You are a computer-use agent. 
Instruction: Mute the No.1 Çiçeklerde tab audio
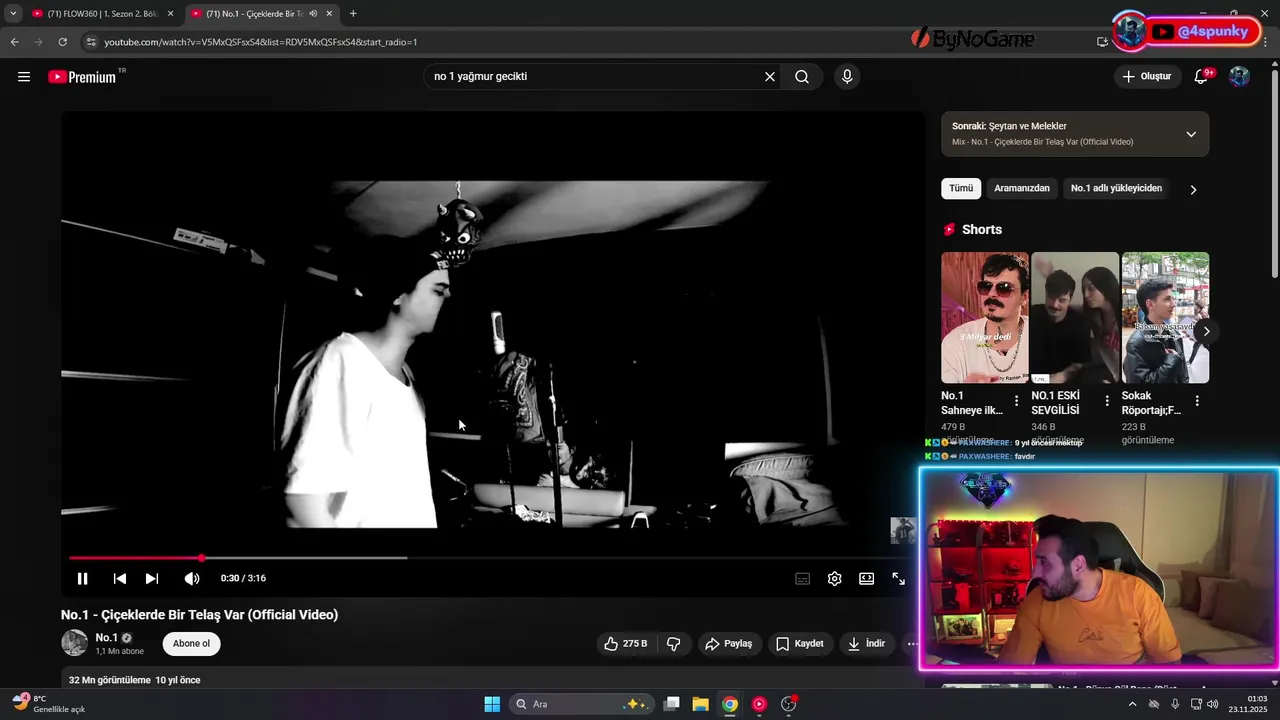[x=313, y=14]
